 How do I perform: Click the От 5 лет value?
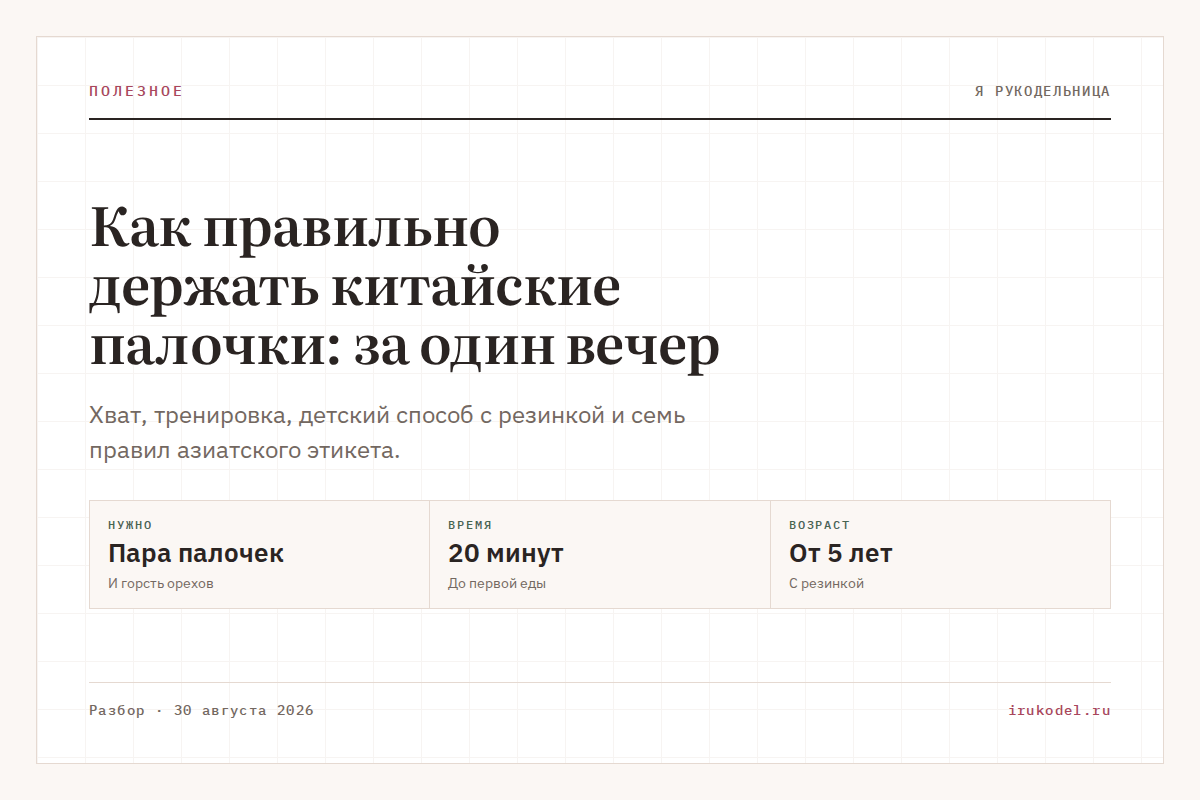[x=841, y=553]
